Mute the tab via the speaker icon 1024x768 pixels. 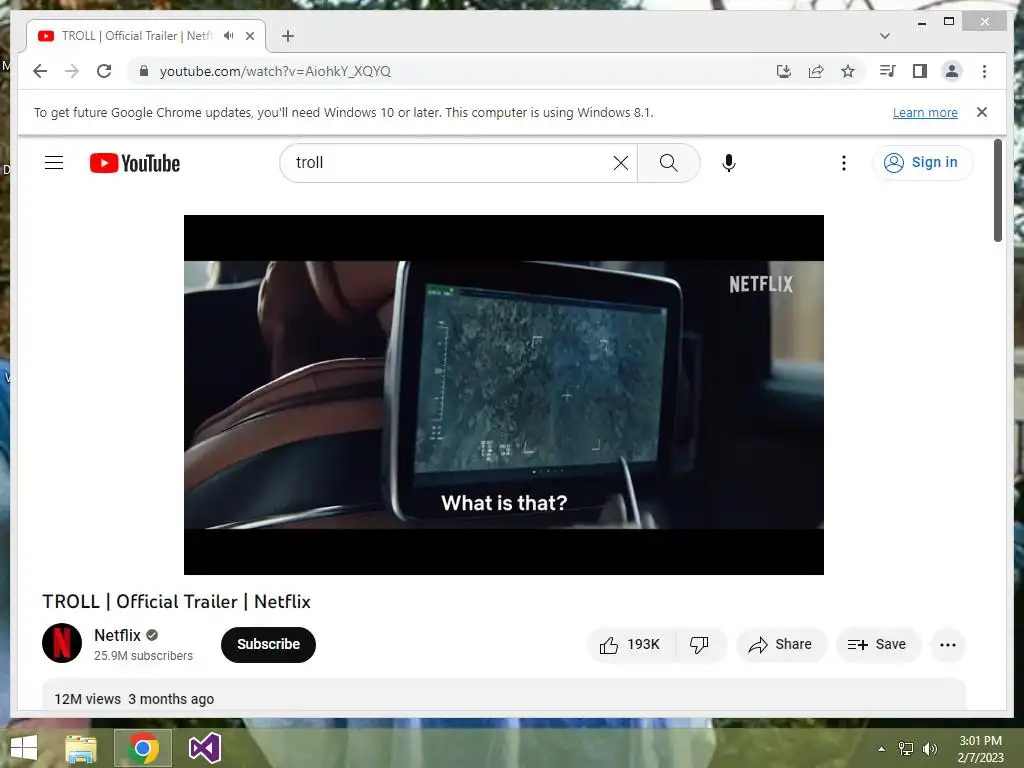tap(228, 36)
